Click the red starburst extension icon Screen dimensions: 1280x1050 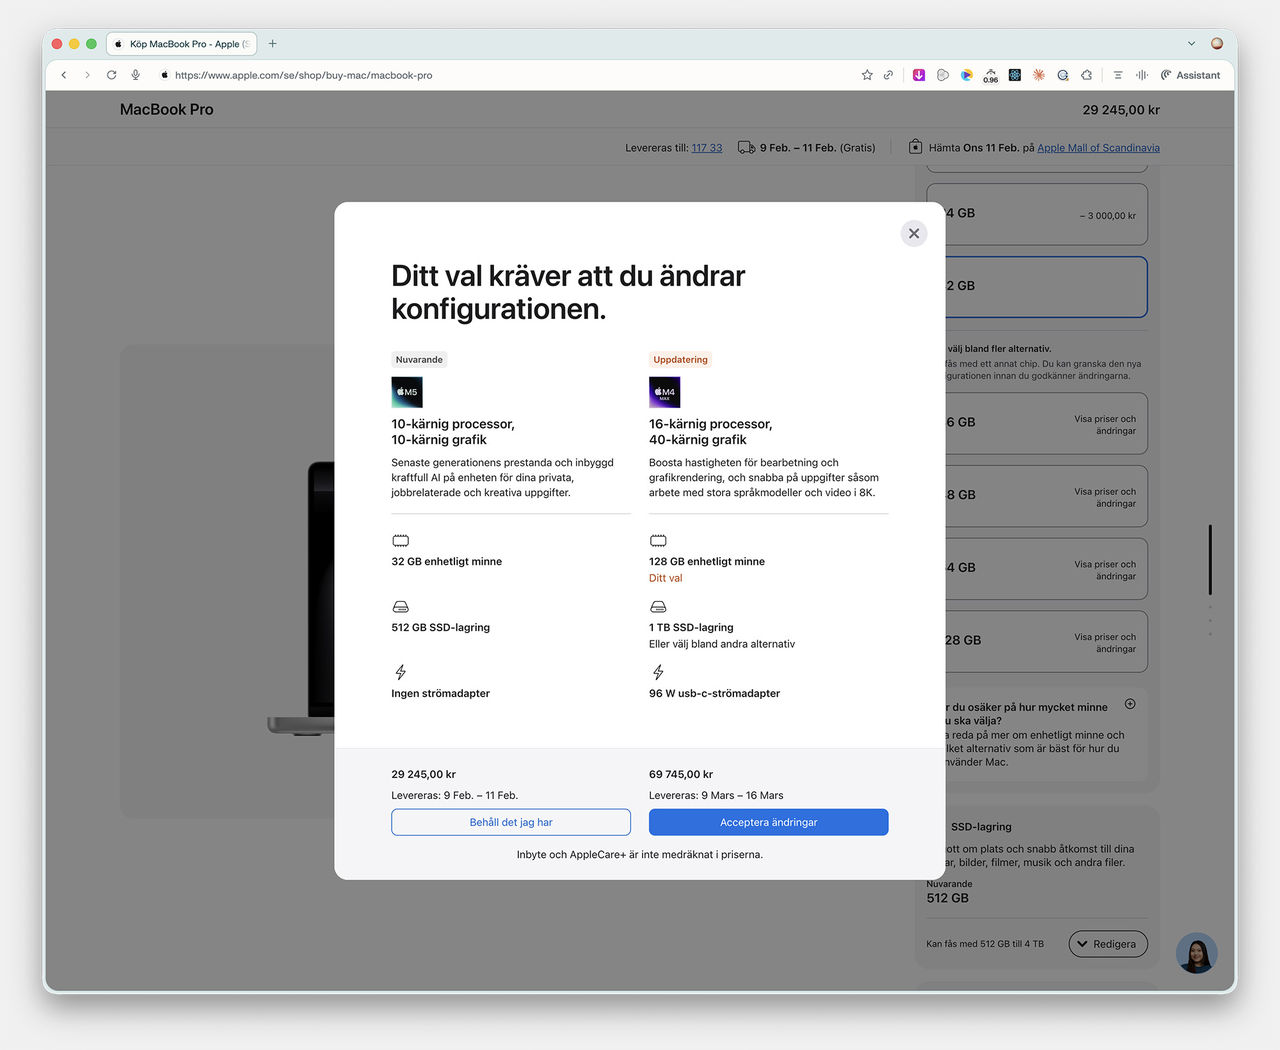tap(1038, 75)
